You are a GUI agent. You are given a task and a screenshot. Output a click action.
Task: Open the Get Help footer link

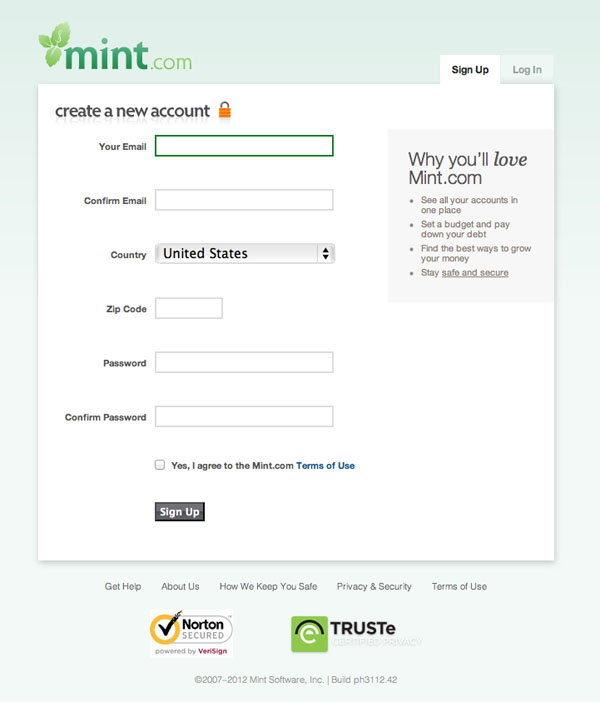123,586
